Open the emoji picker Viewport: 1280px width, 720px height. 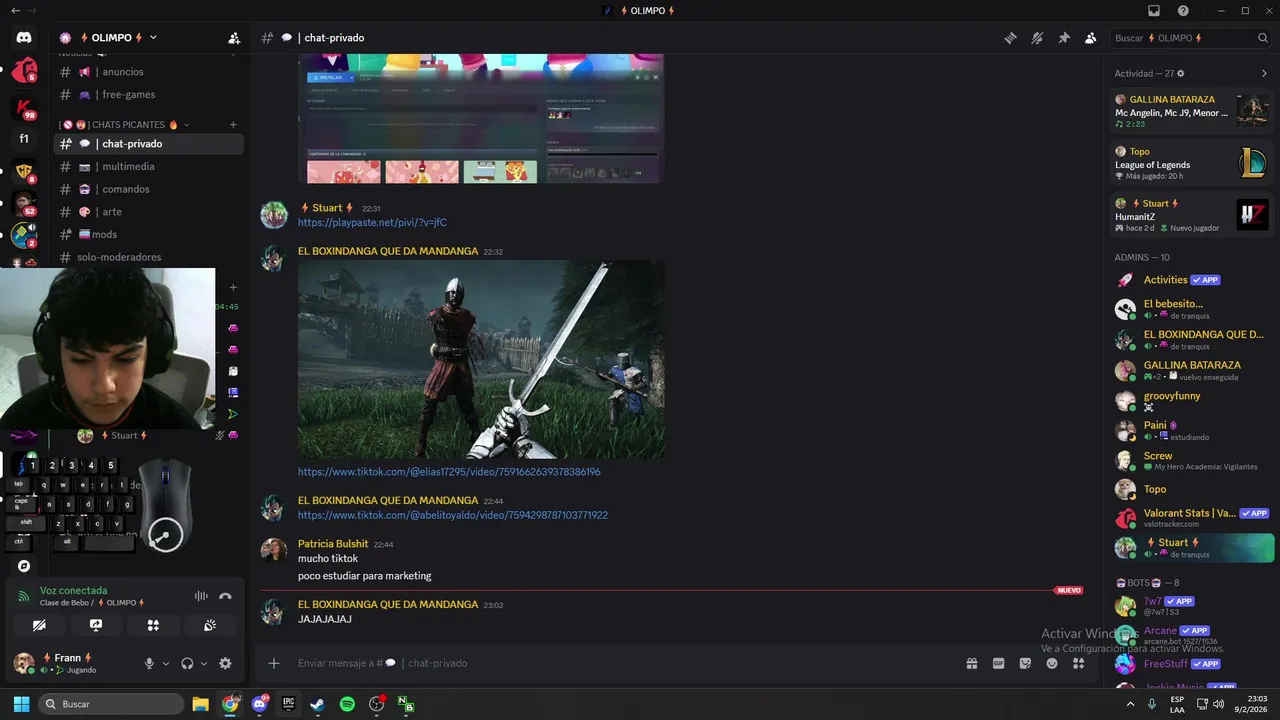[x=1052, y=663]
